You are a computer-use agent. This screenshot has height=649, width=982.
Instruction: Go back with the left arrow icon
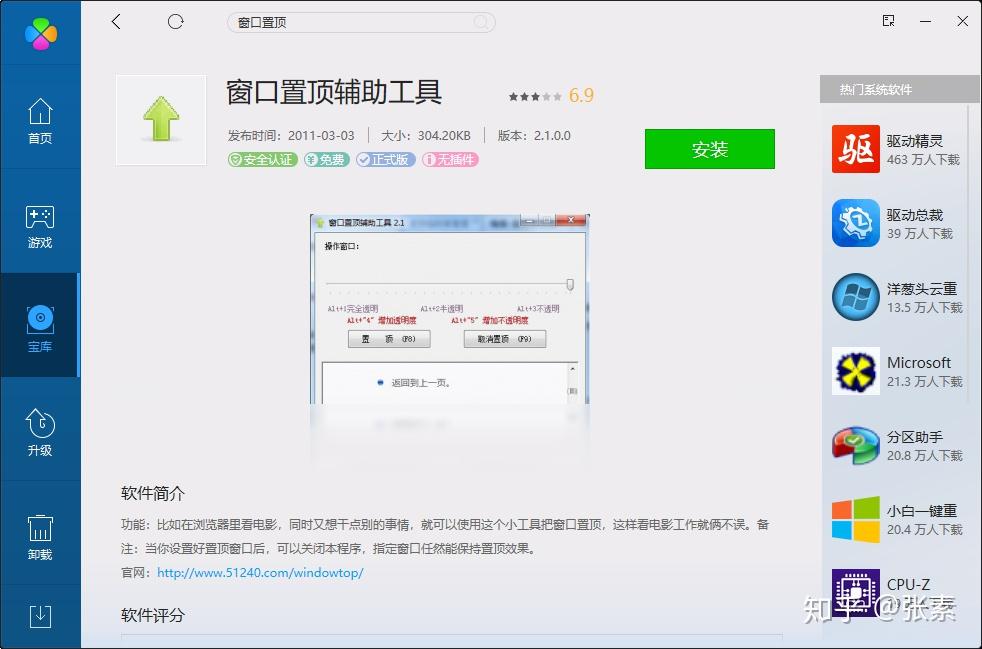(116, 22)
